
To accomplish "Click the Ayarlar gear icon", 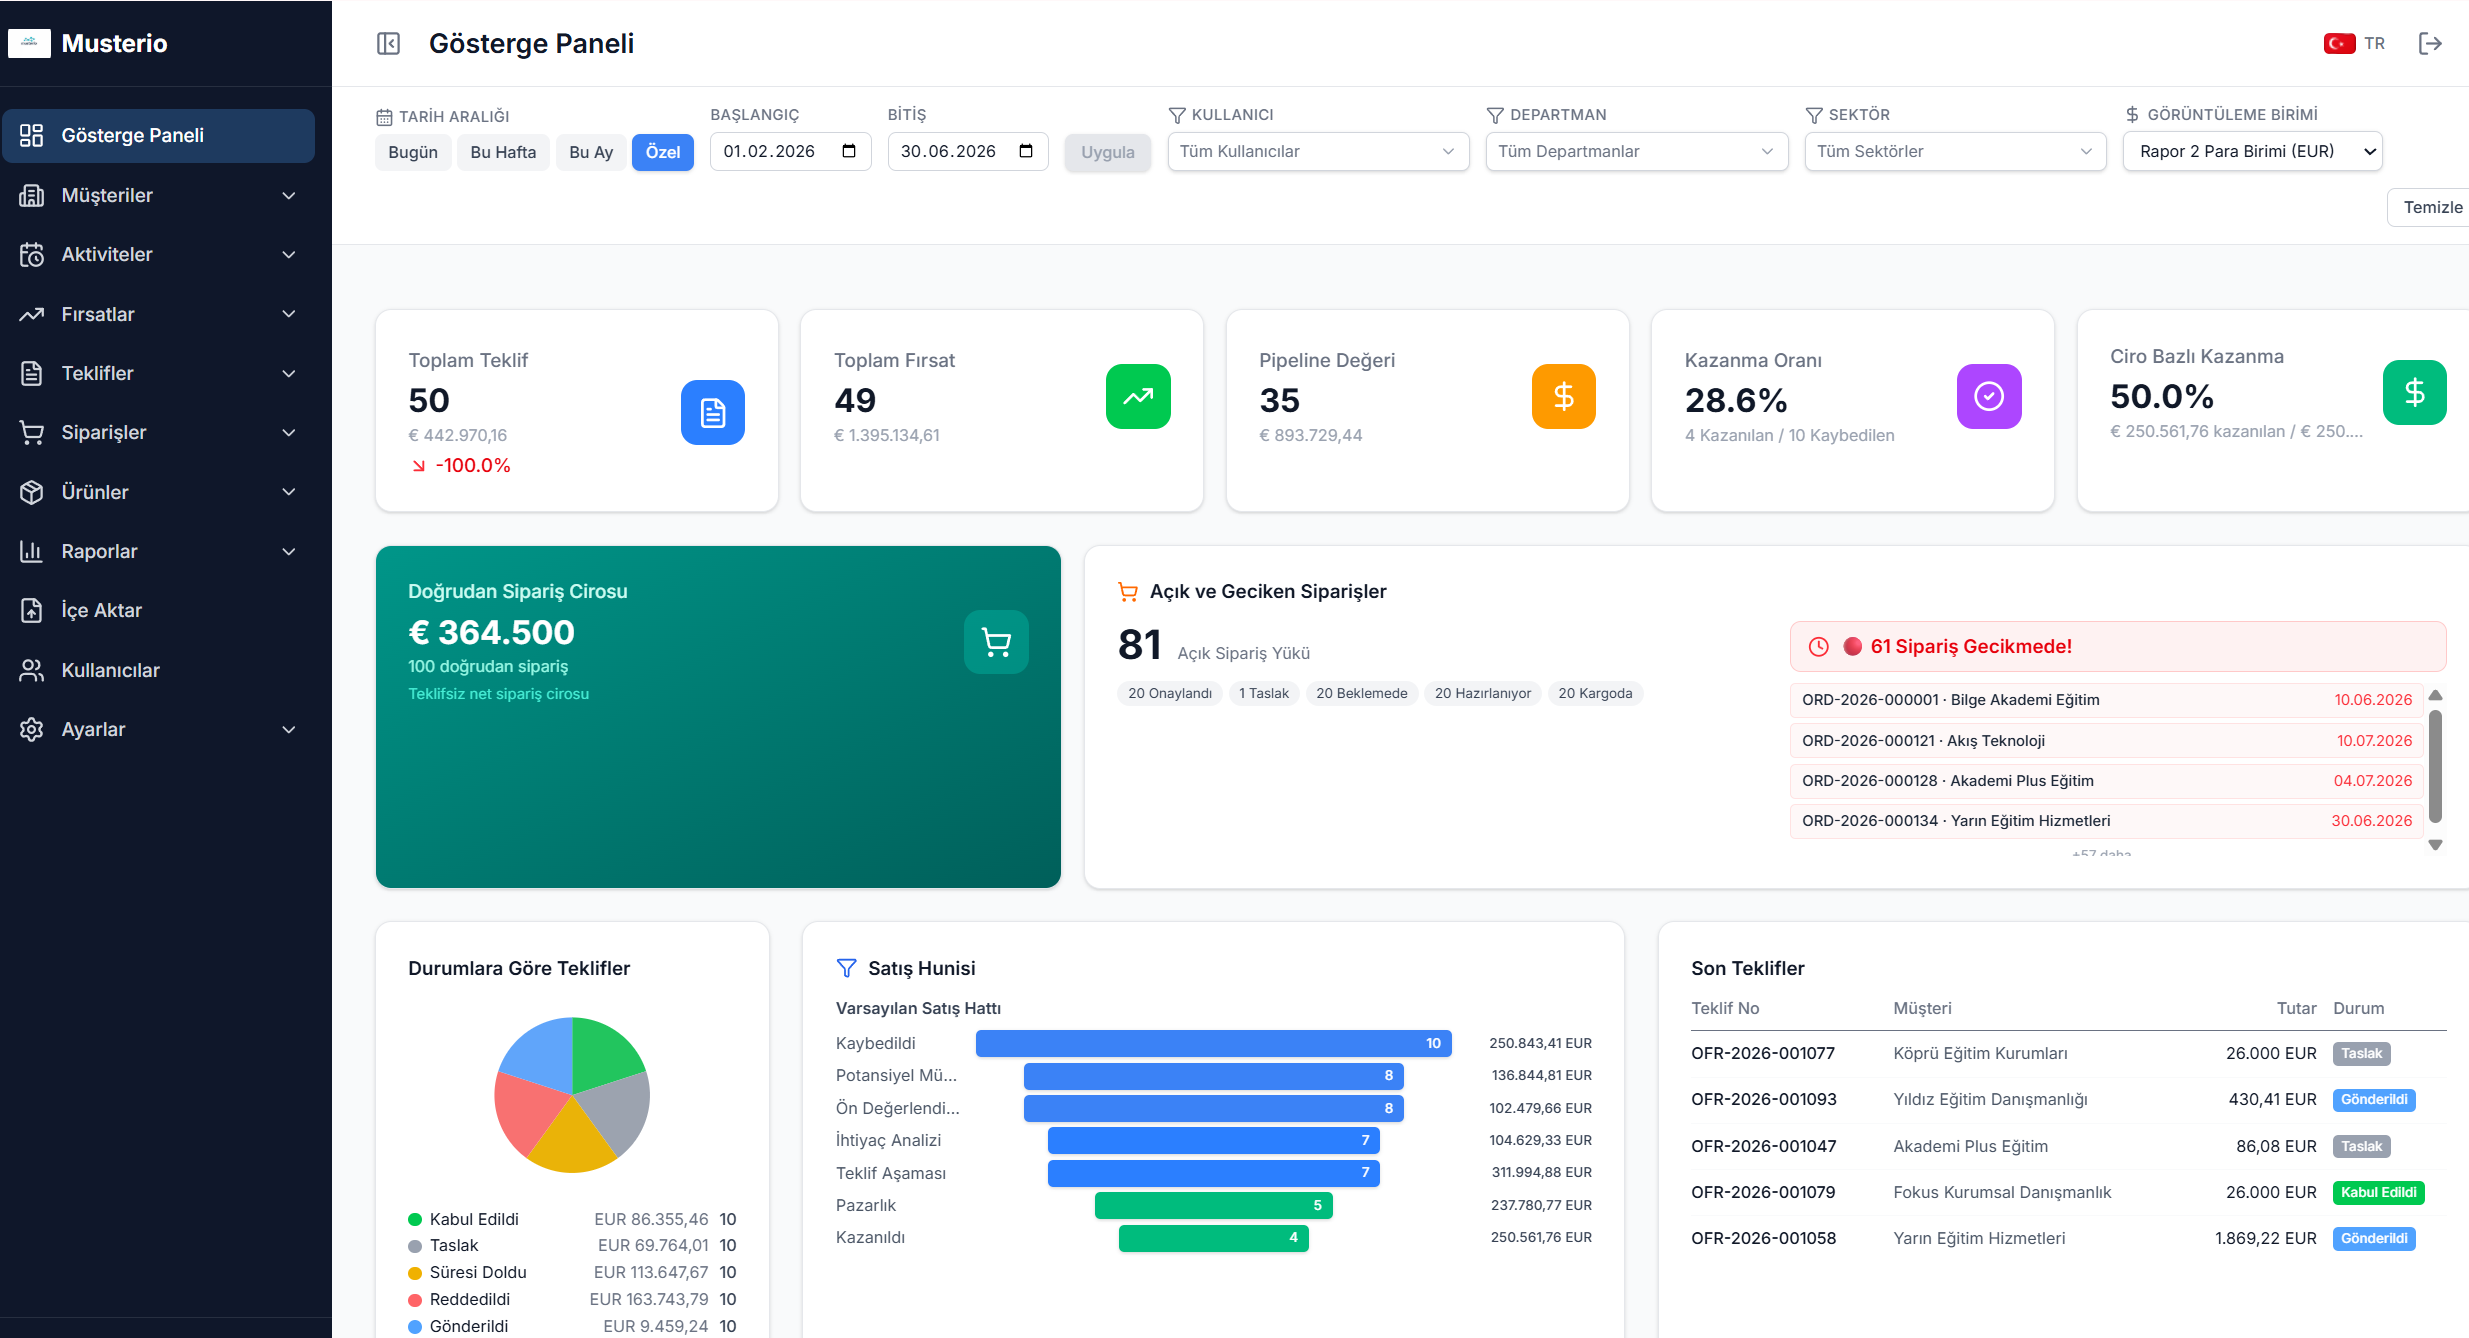I will pyautogui.click(x=31, y=729).
